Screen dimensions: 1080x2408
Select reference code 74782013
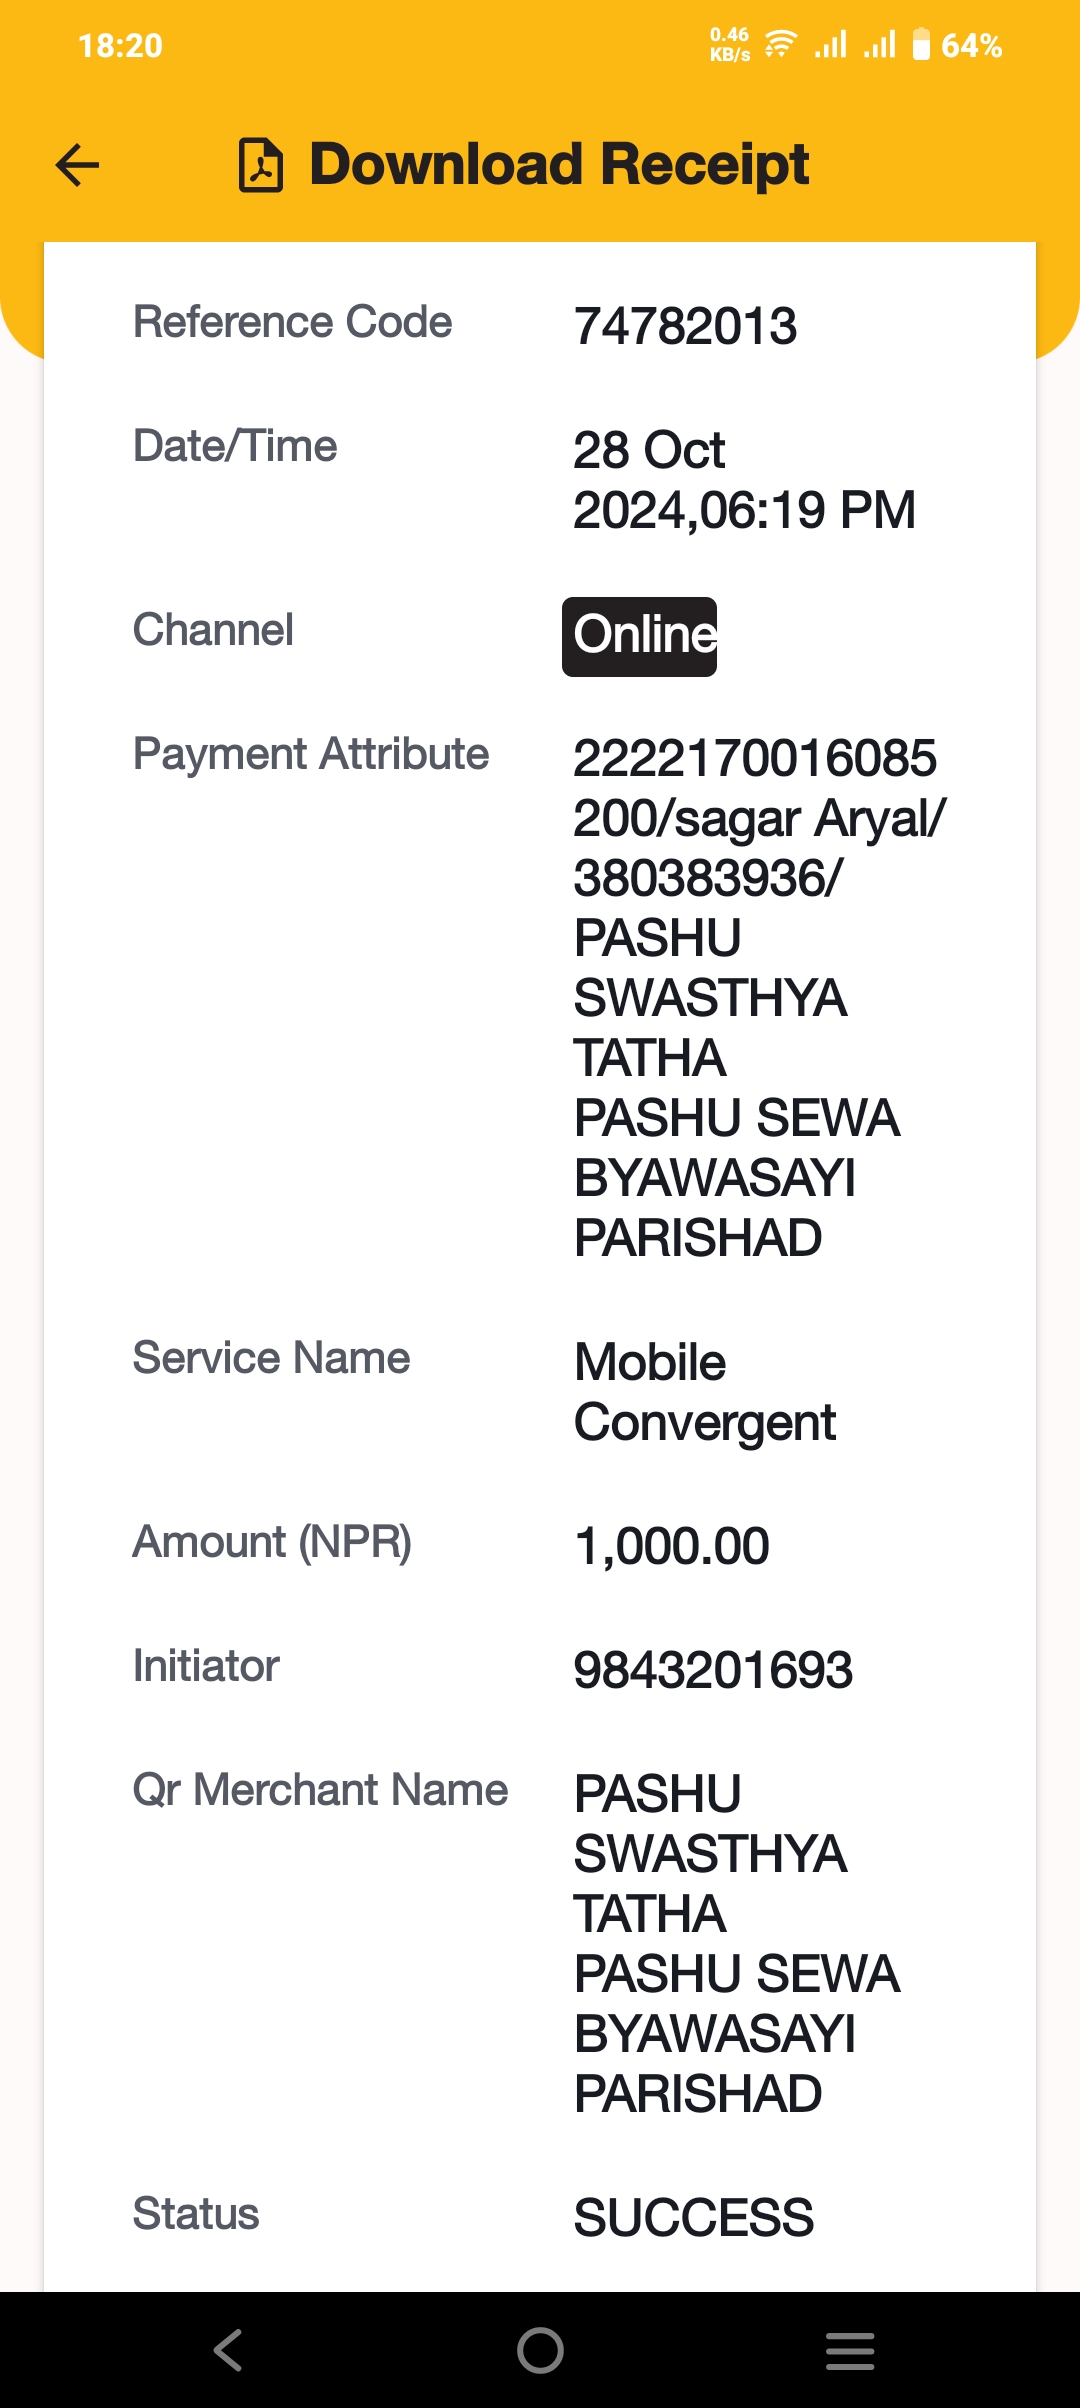[x=685, y=326]
